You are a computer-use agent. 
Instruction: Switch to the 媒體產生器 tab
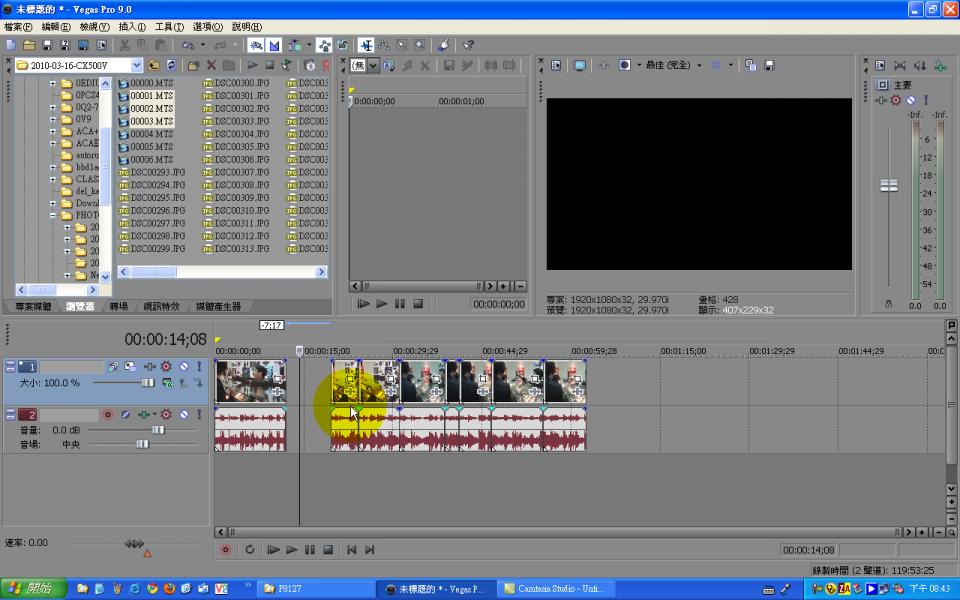[218, 306]
